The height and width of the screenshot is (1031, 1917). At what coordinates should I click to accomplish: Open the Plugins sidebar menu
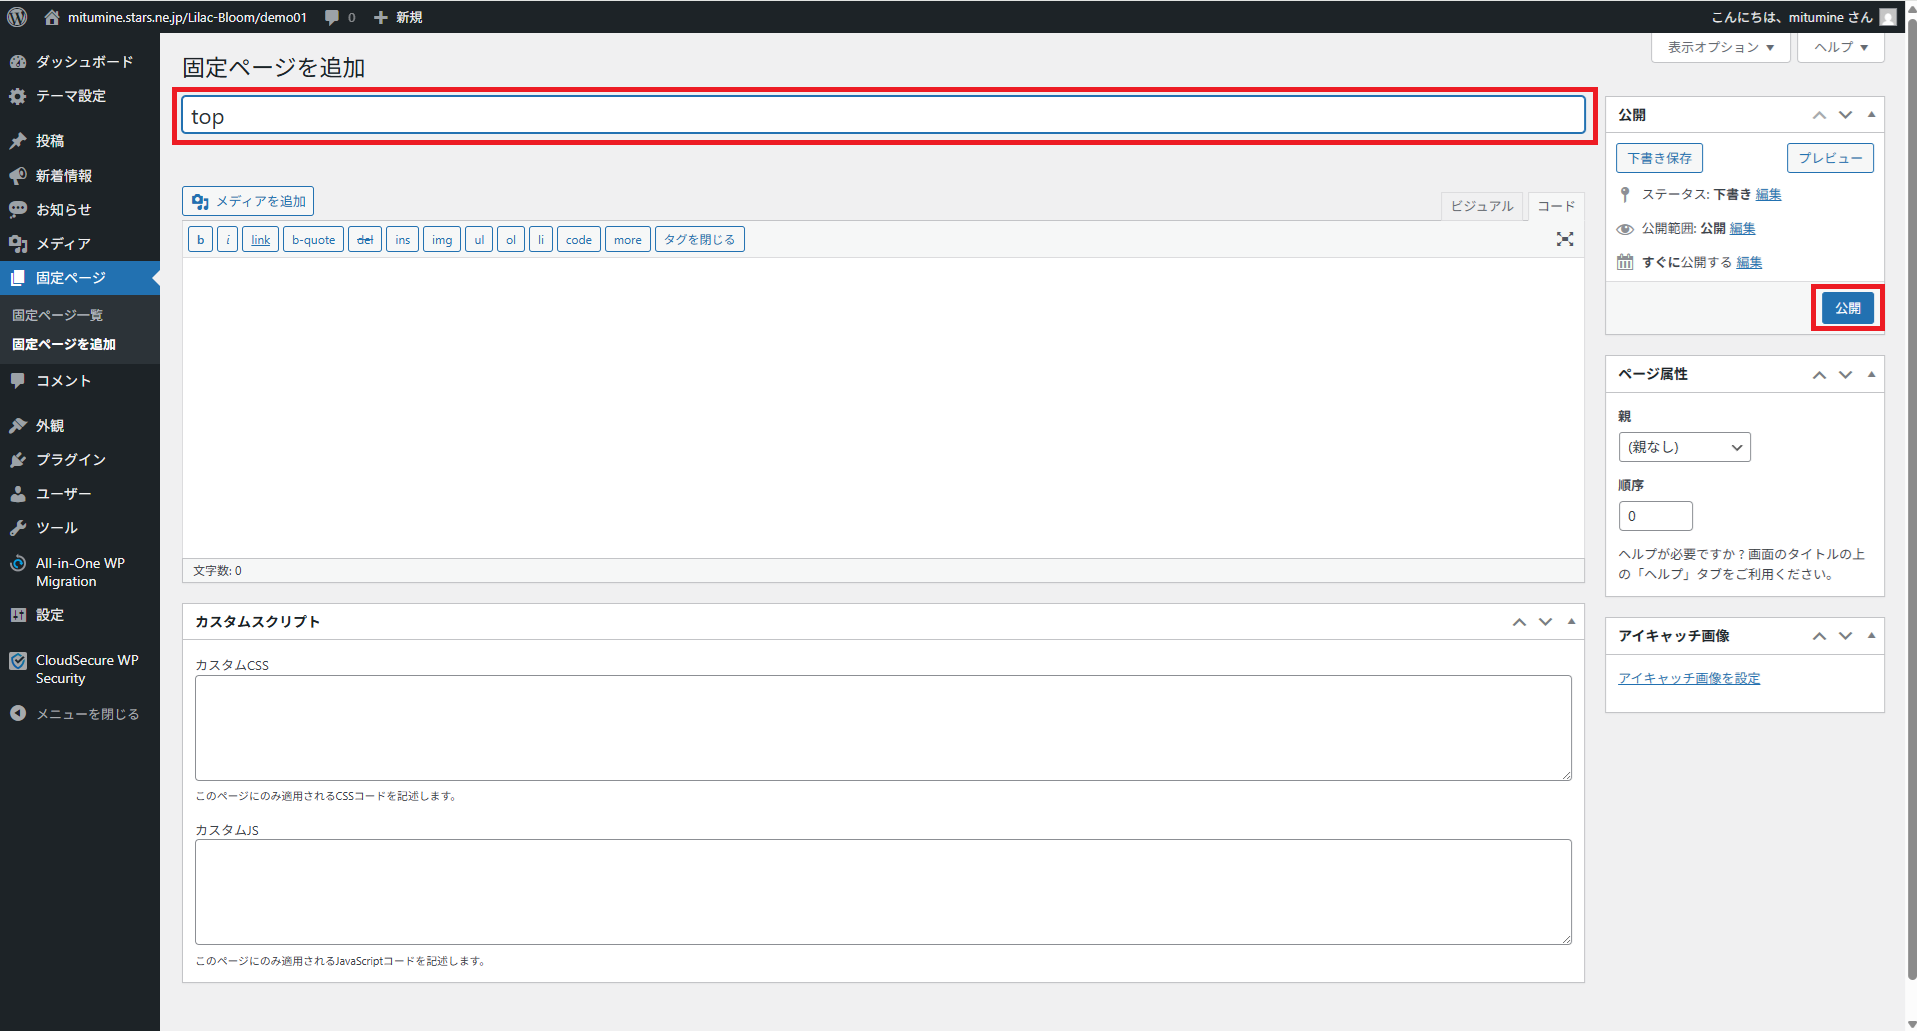point(70,460)
